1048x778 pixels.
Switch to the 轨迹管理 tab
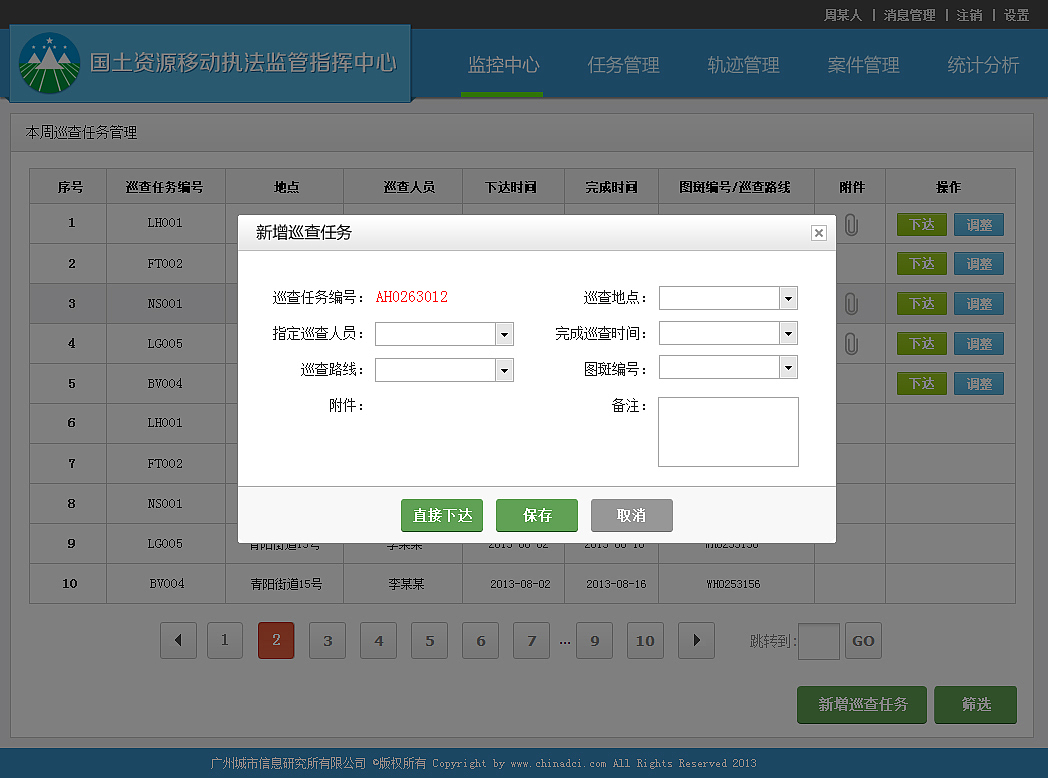point(743,65)
